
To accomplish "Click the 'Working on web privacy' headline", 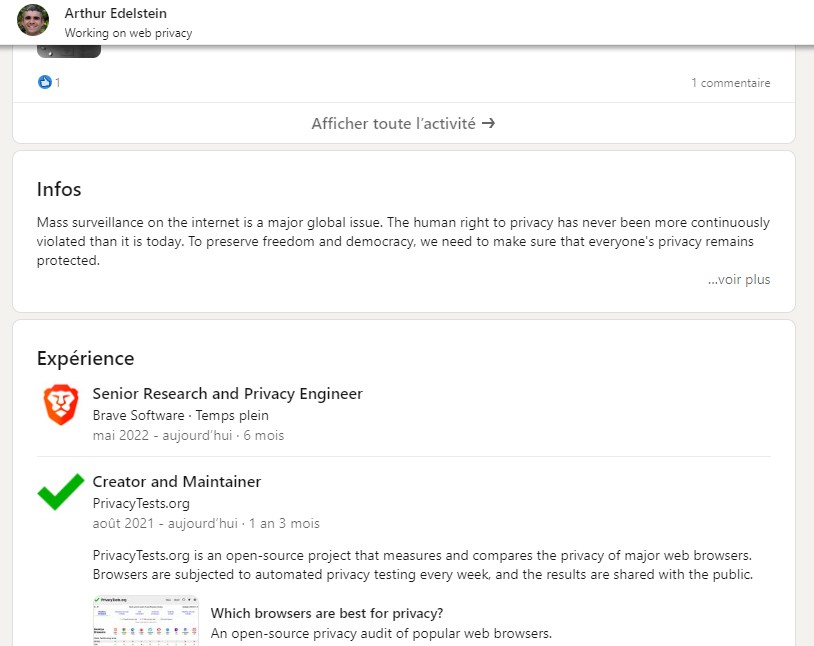I will (x=128, y=33).
